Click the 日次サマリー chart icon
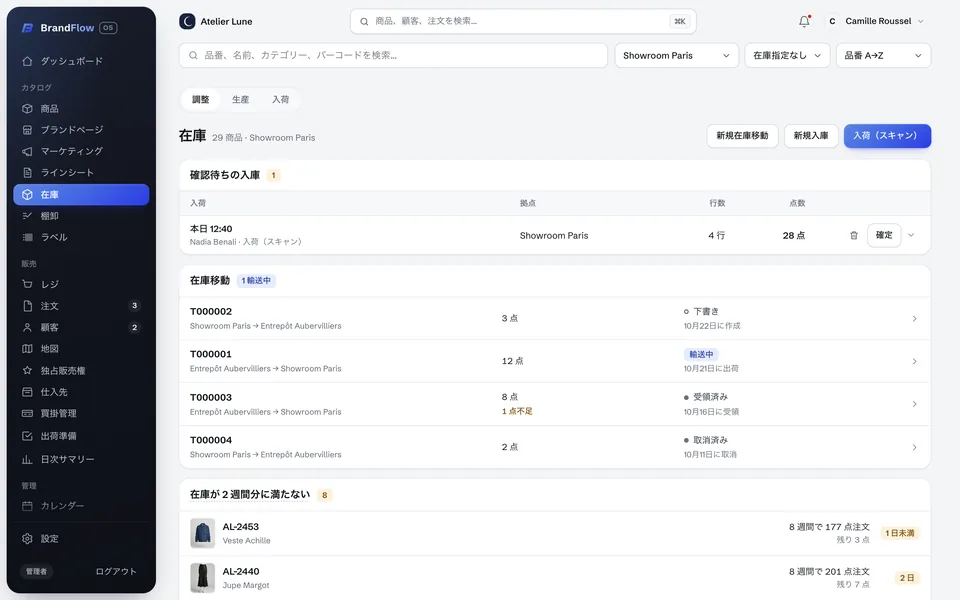The height and width of the screenshot is (600, 960). pyautogui.click(x=27, y=459)
